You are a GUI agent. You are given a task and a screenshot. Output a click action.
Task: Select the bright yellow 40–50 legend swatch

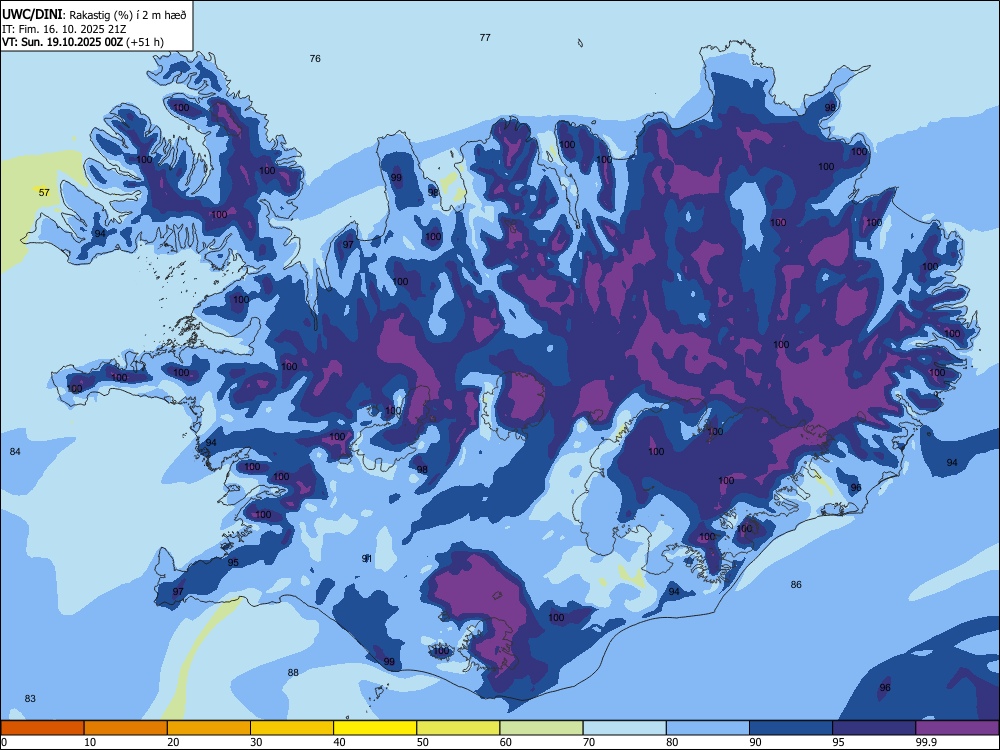pos(375,728)
